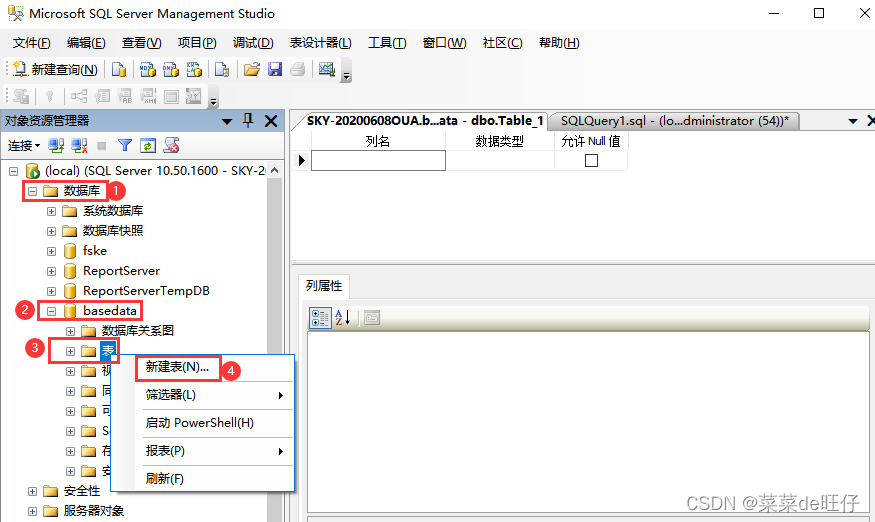The width and height of the screenshot is (875, 522).
Task: Choose 新建表(N)... from the context menu
Action: tap(177, 367)
